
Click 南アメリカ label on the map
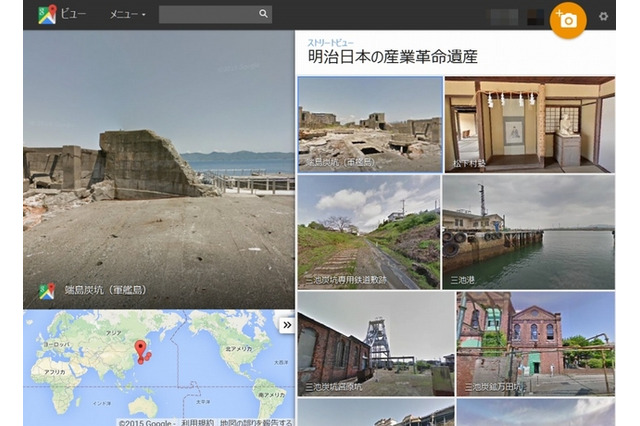pyautogui.click(x=272, y=395)
